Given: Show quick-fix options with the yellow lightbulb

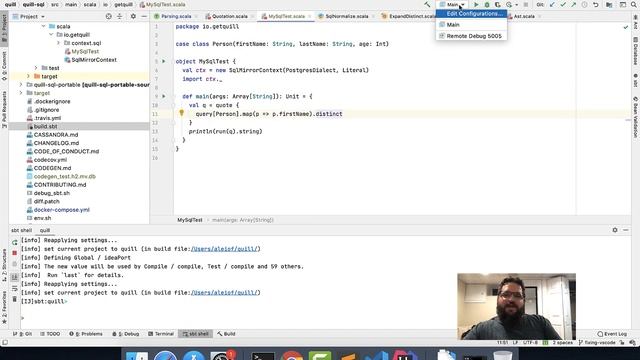Looking at the screenshot, I should click(x=182, y=113).
